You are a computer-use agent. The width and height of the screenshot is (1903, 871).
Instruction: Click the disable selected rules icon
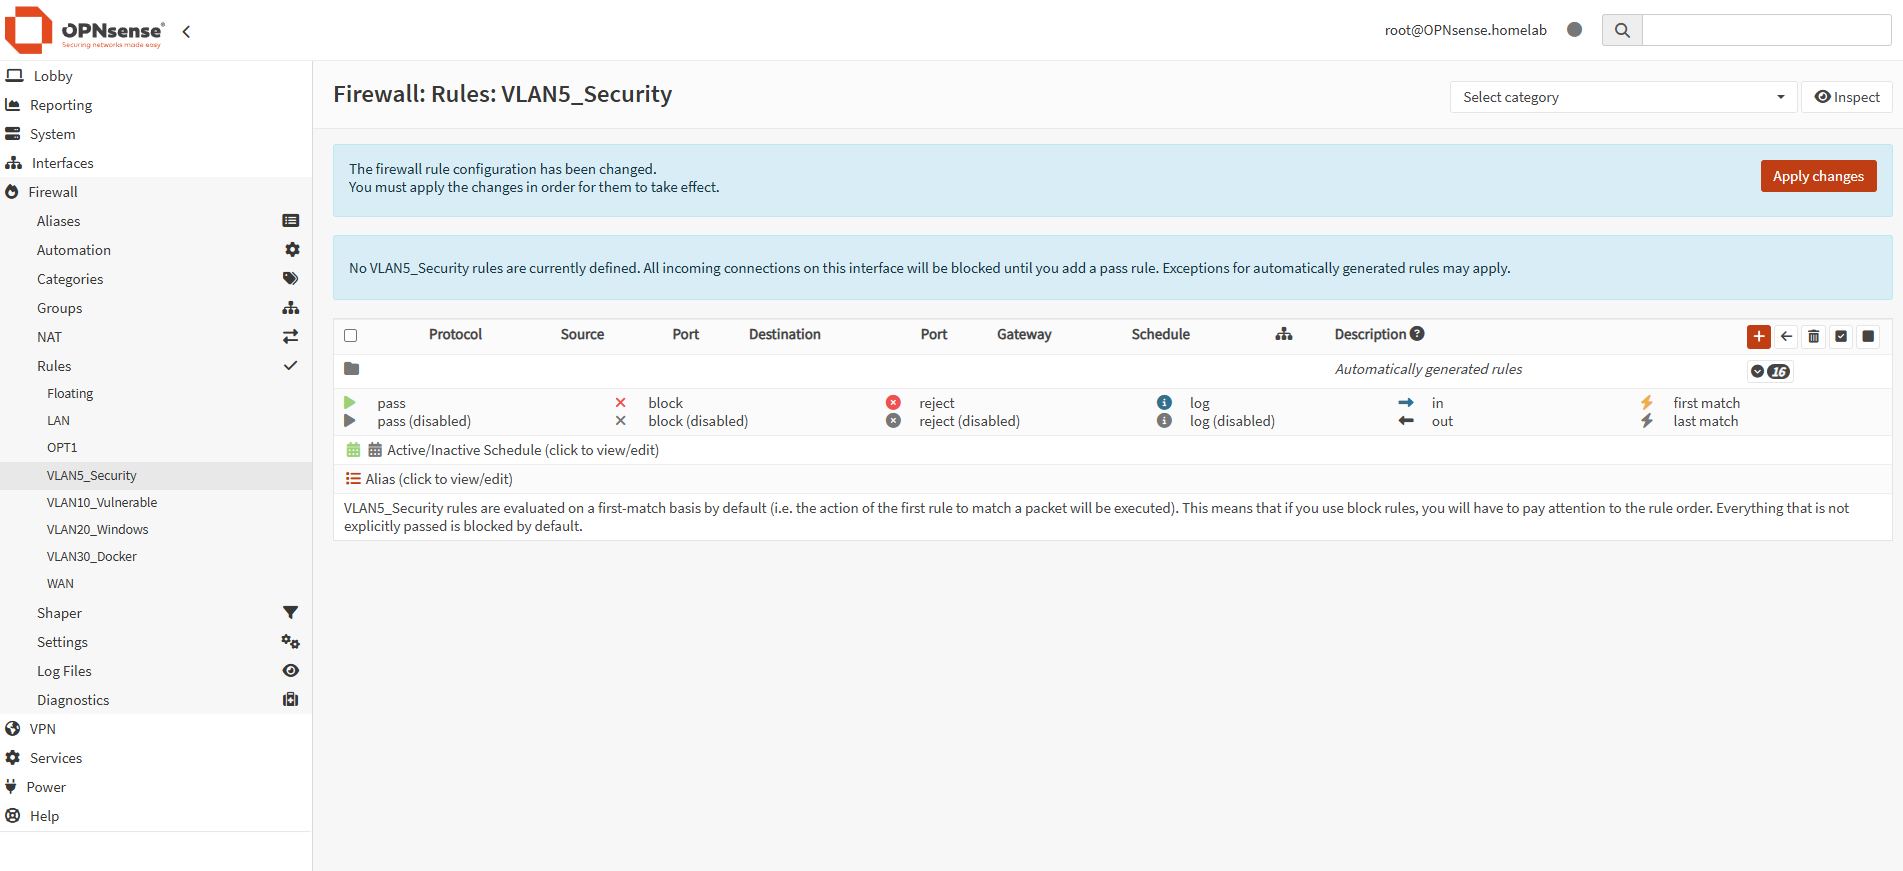pos(1868,336)
